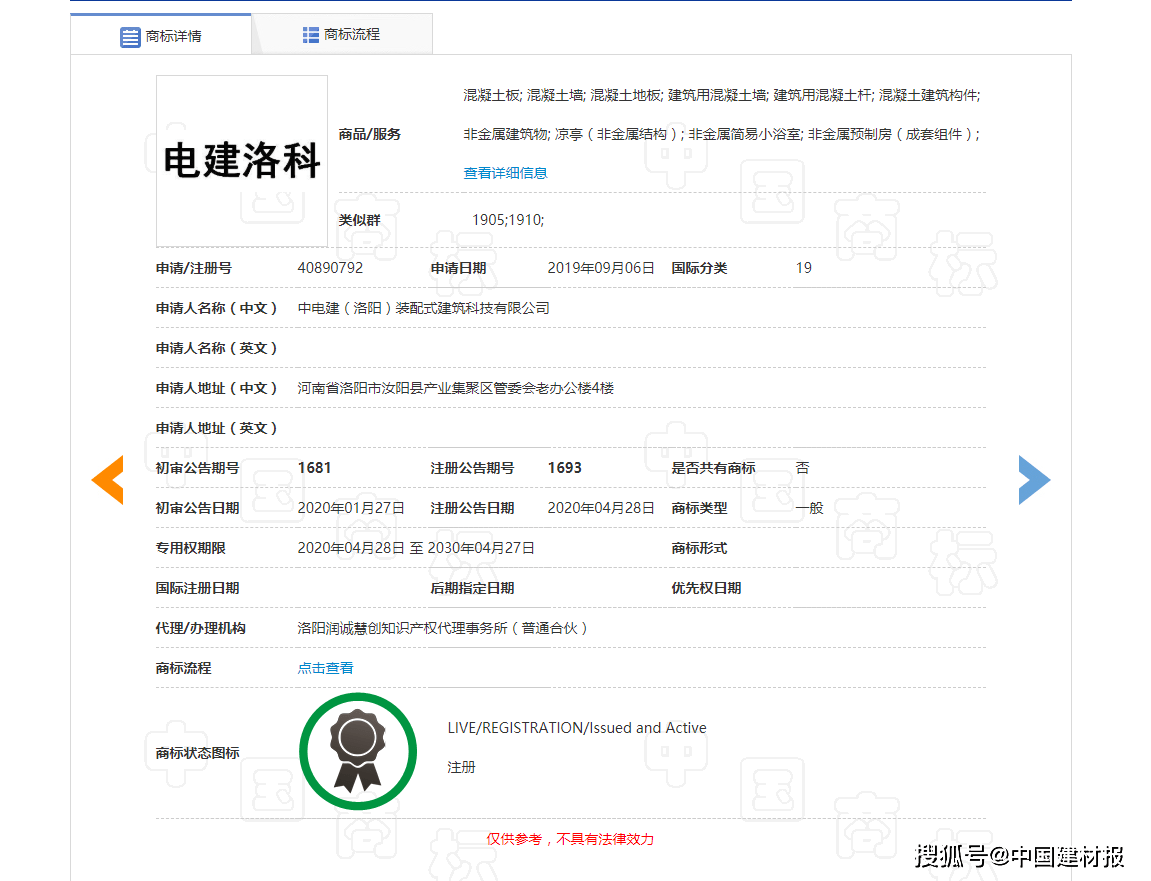Image resolution: width=1151 pixels, height=881 pixels.
Task: Click the LIVE/REGISTRATION/Issued and Active status text
Action: coord(577,728)
